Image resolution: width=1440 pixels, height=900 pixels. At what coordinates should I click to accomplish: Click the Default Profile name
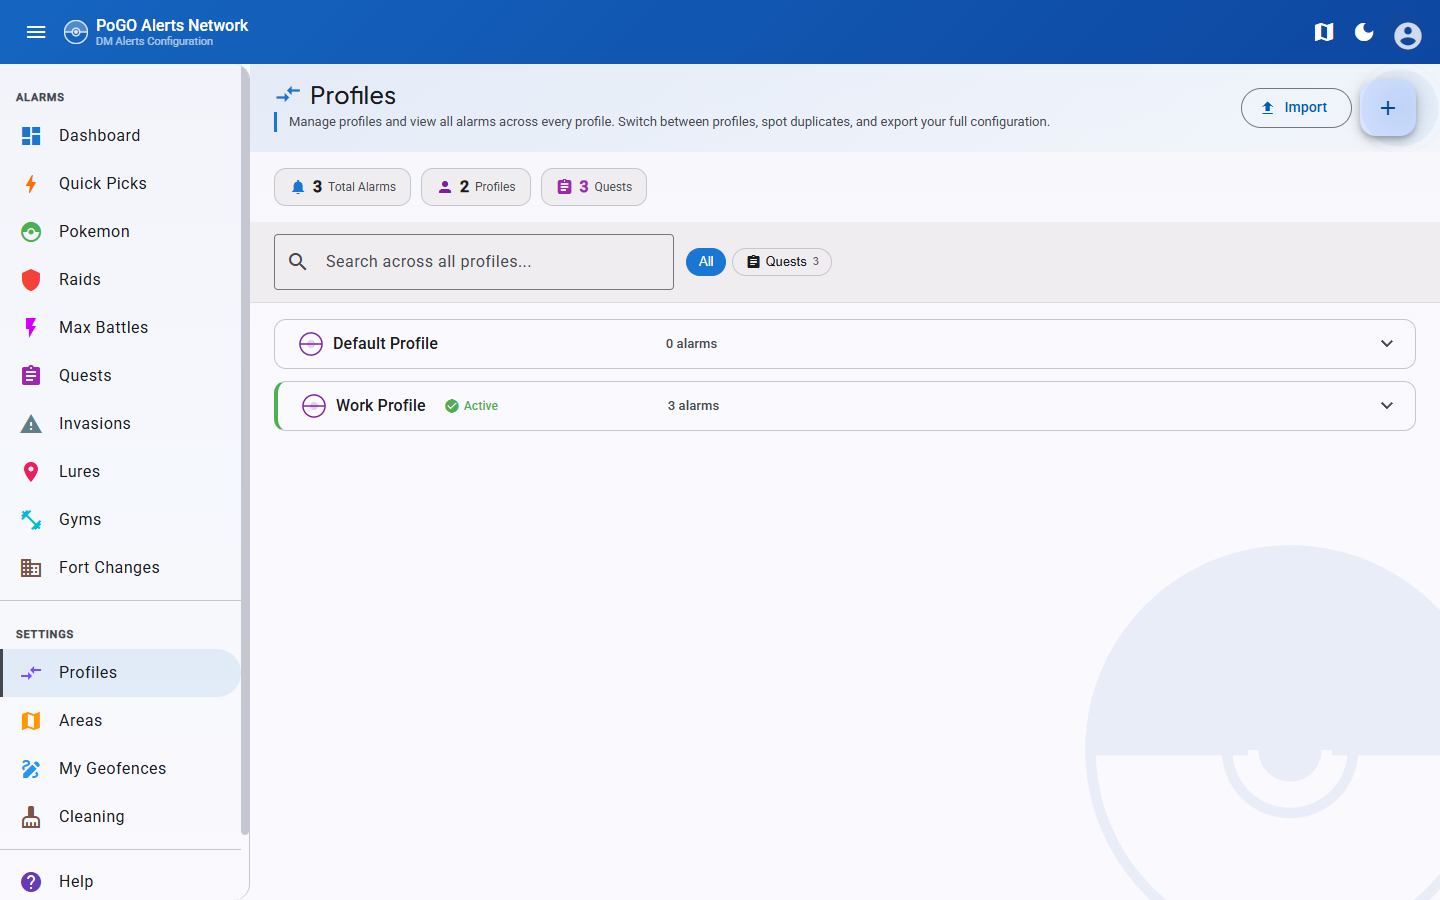pos(385,344)
